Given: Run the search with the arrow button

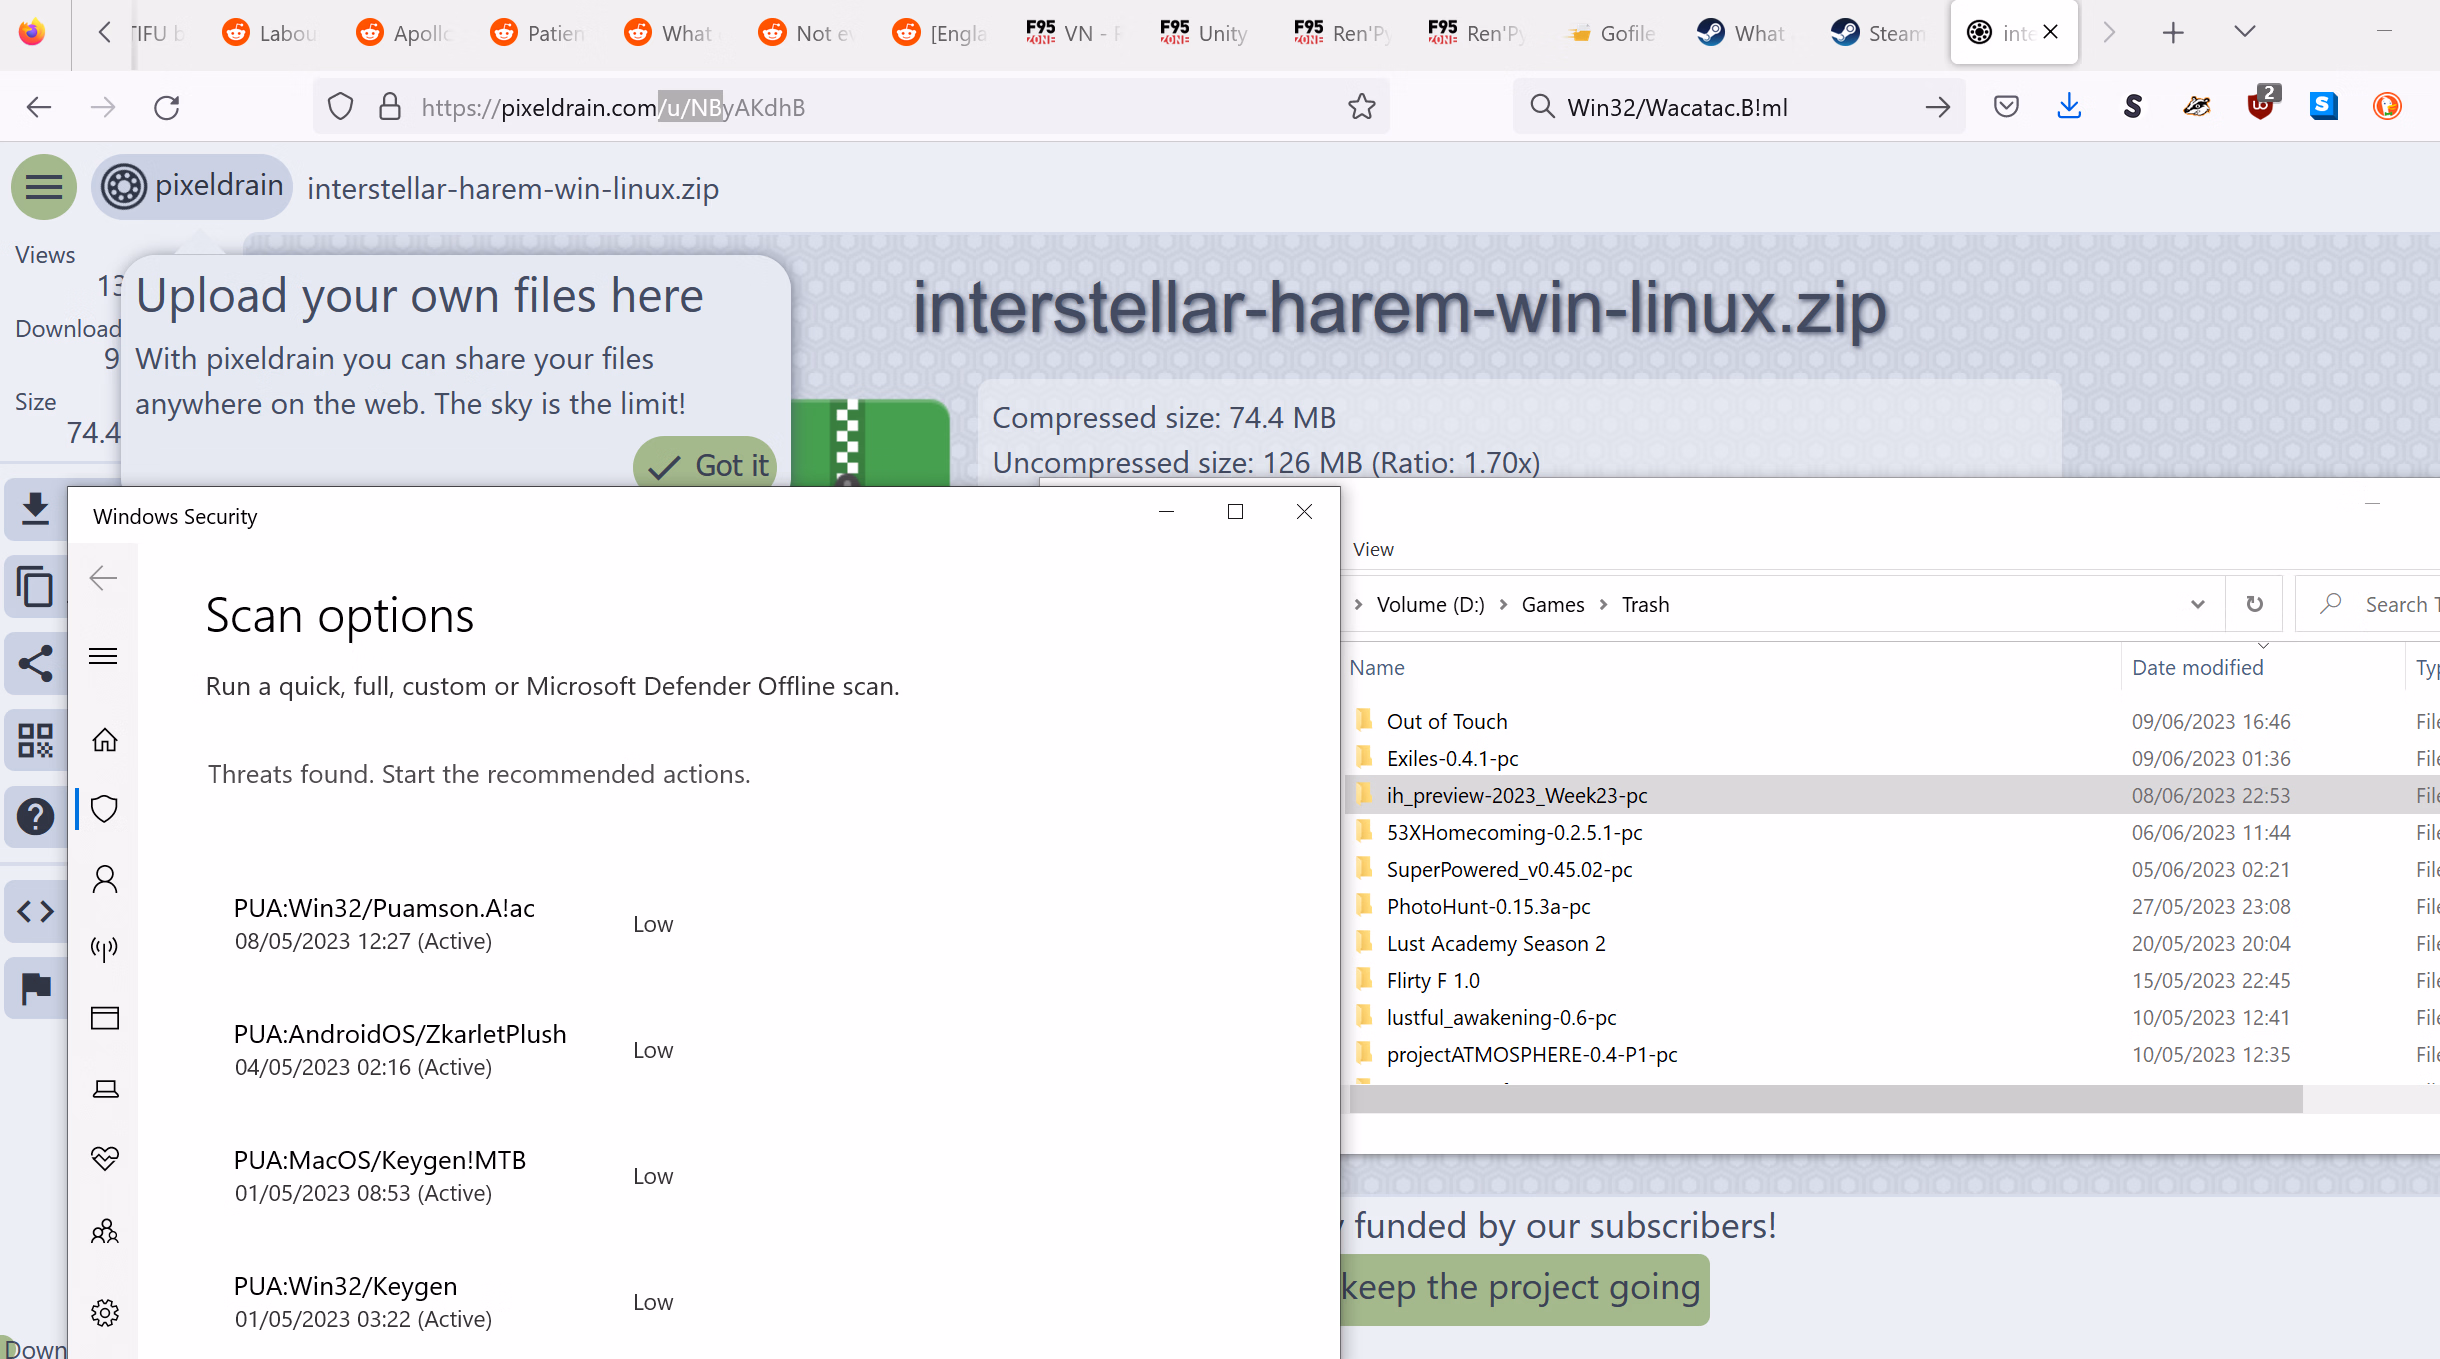Looking at the screenshot, I should pos(1938,107).
